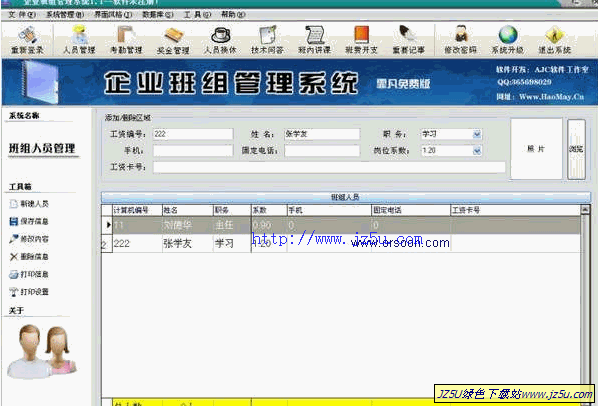The image size is (598, 406).
Task: Click the 班组人员 panel title bar
Action: coord(346,197)
